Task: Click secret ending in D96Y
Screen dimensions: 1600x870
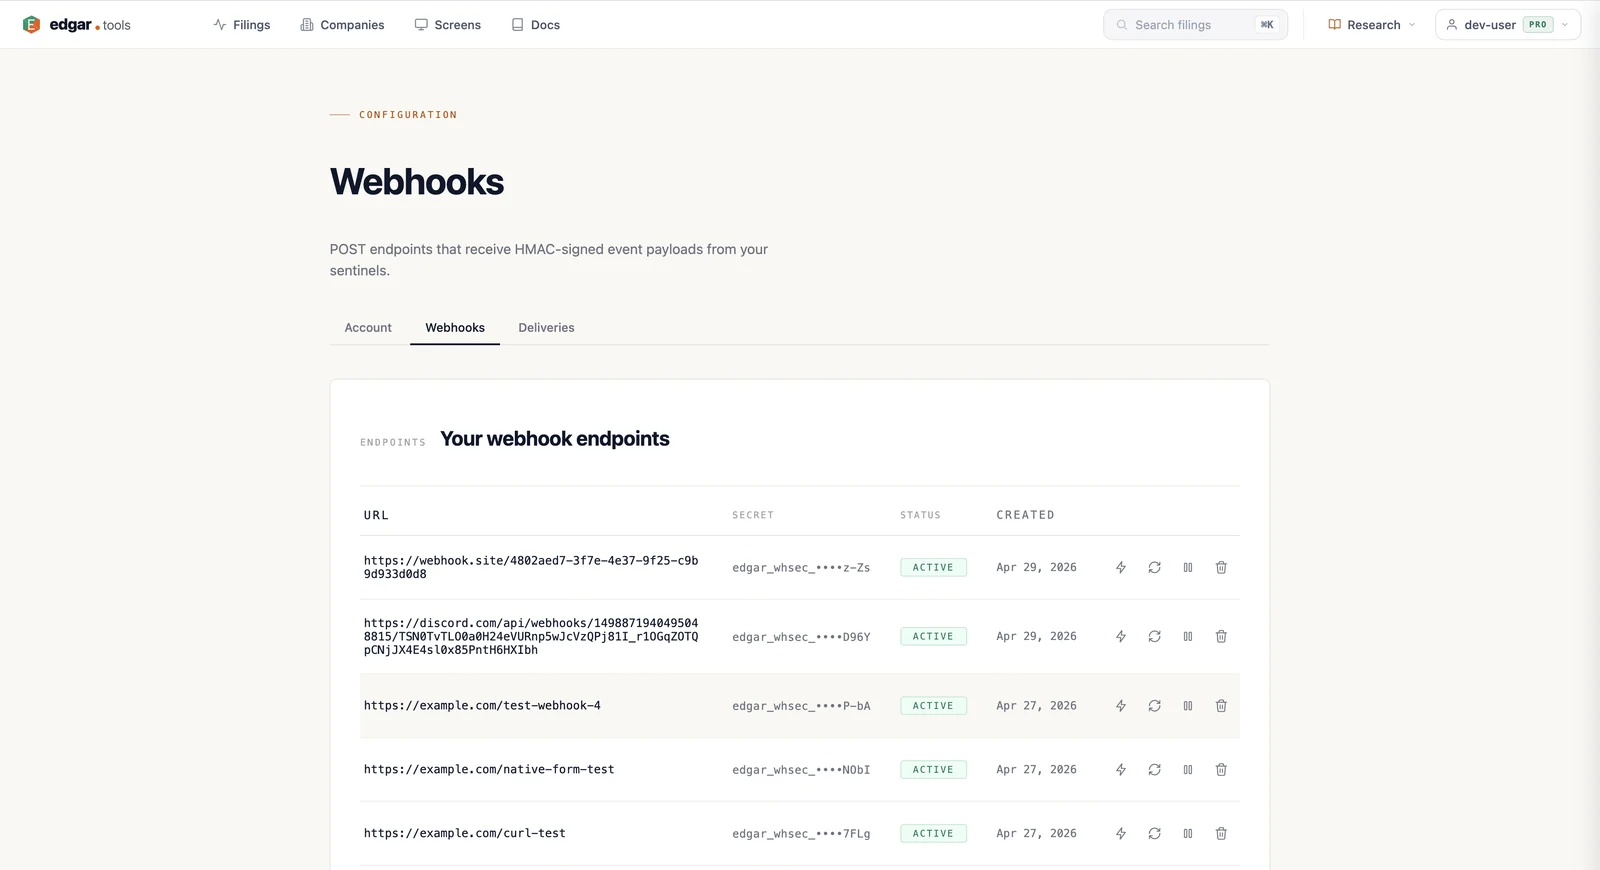Action: (x=801, y=637)
